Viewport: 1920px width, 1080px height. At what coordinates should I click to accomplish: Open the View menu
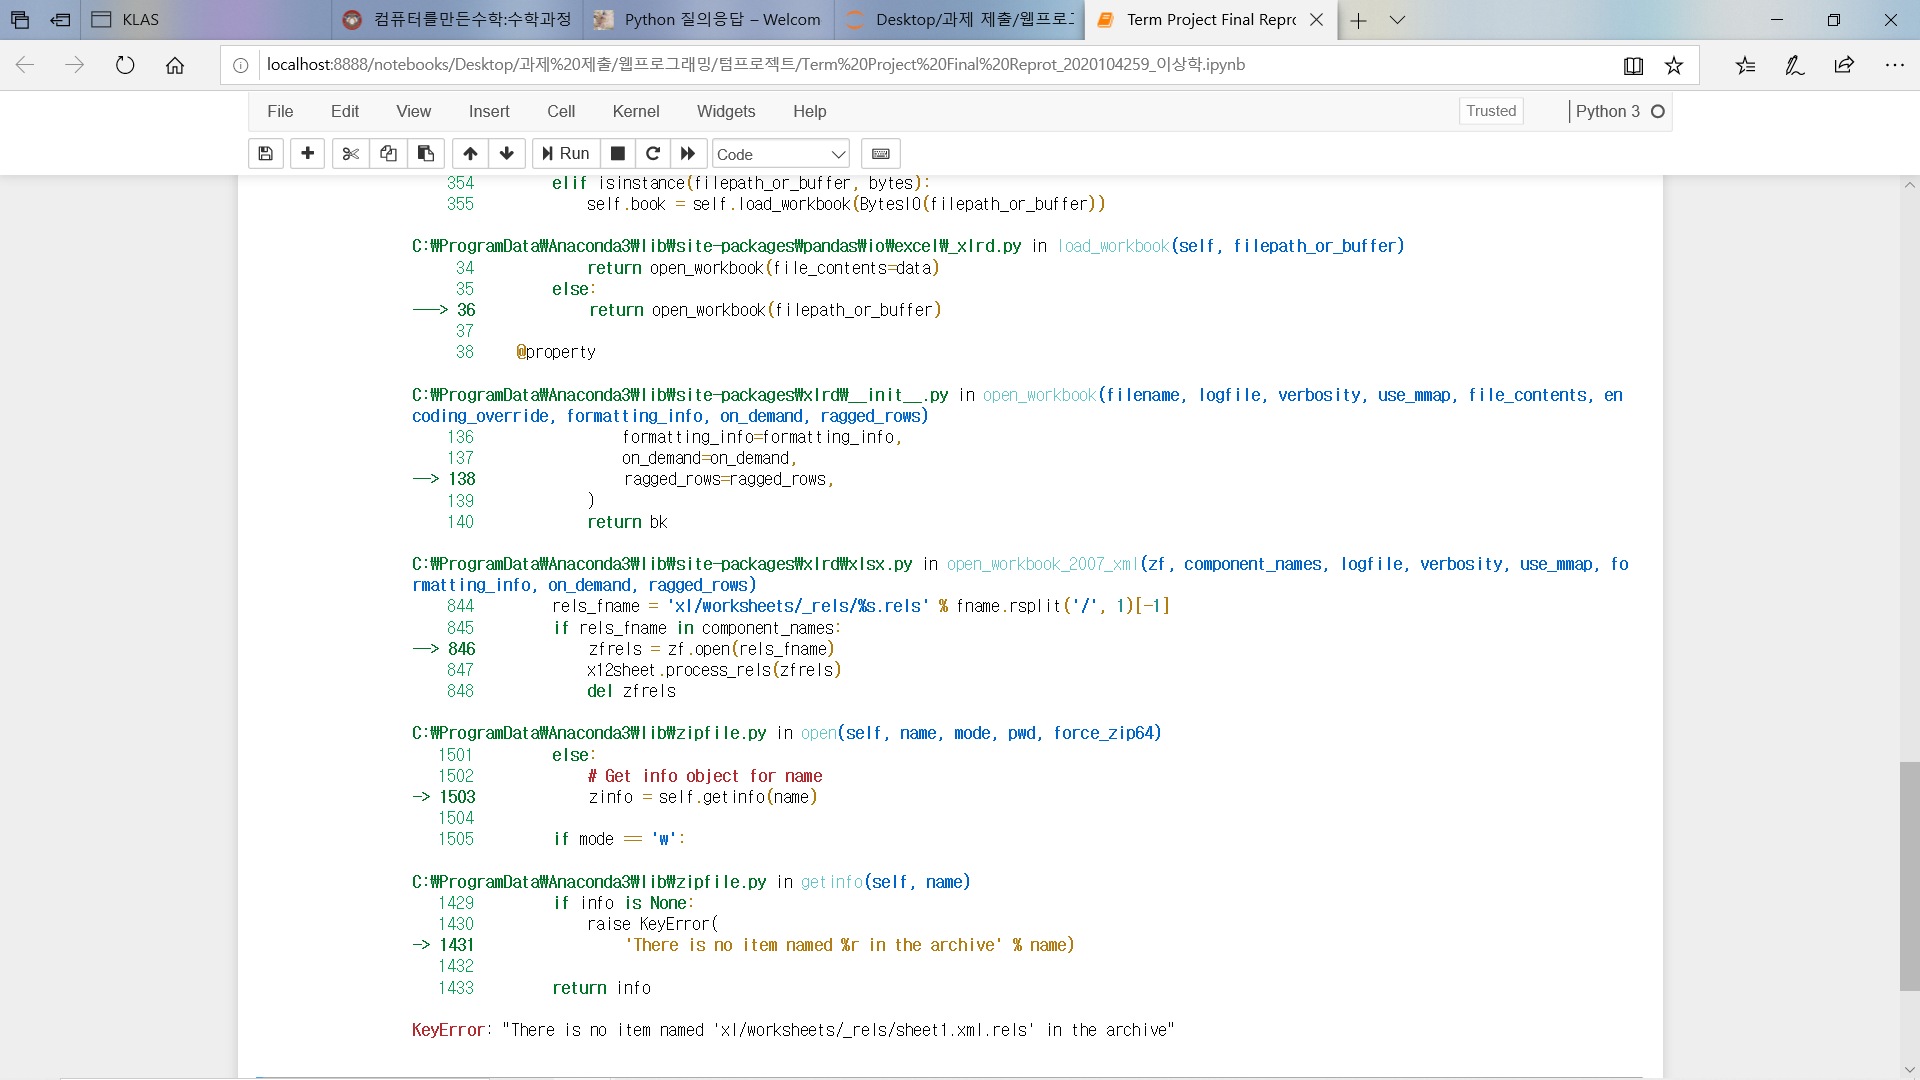point(414,111)
